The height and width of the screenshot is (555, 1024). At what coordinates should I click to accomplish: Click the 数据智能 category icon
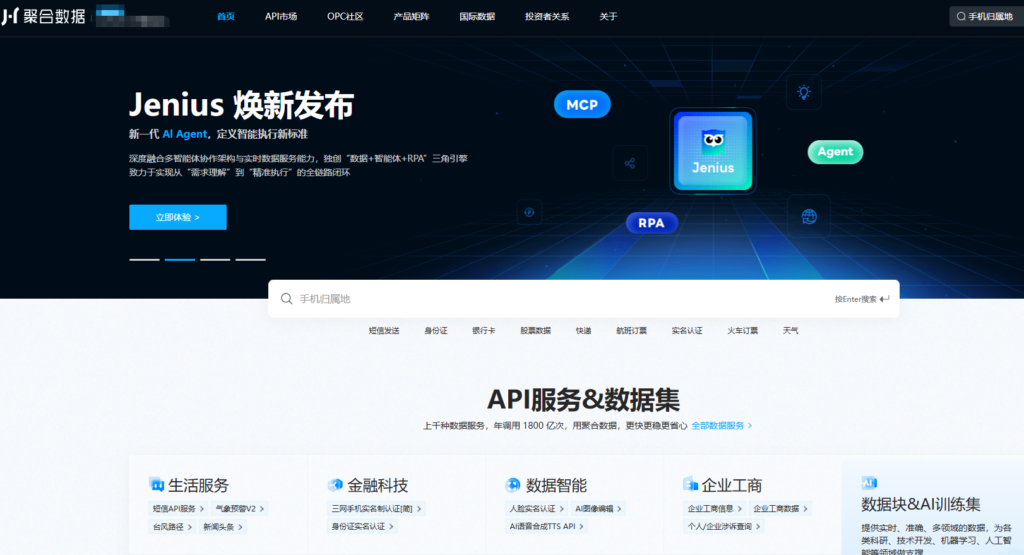513,484
